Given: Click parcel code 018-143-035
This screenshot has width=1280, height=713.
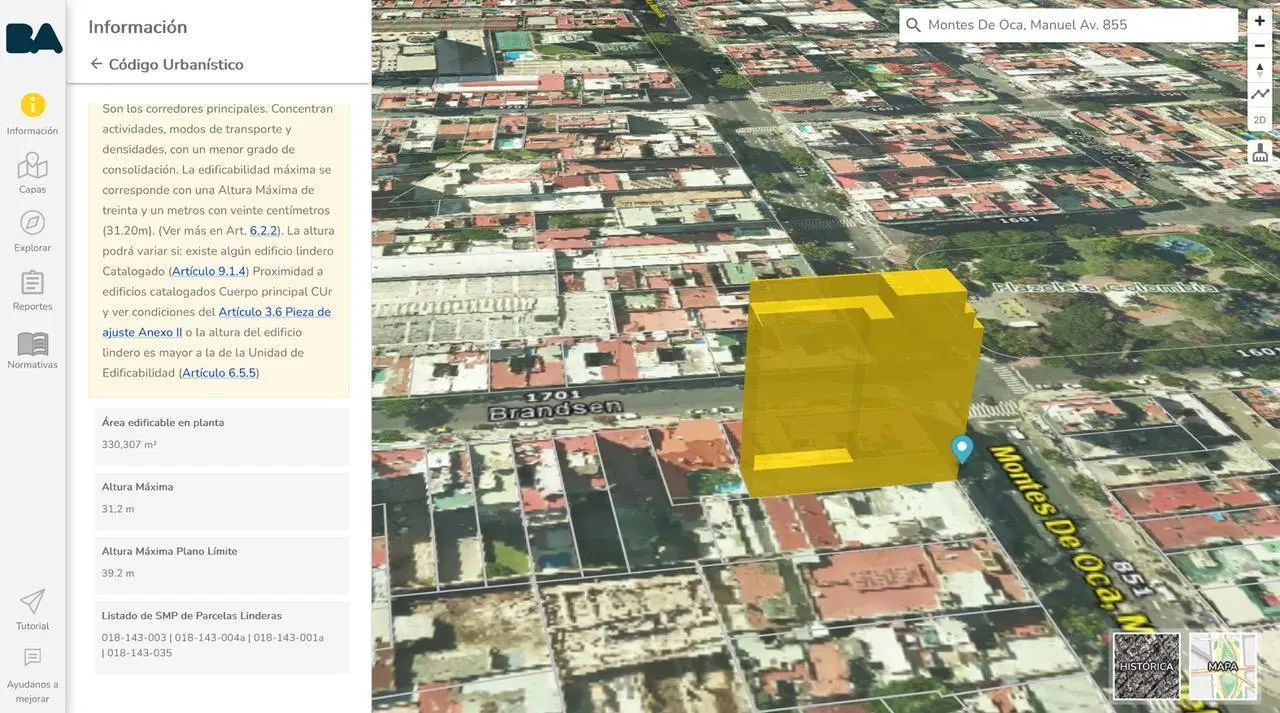Looking at the screenshot, I should (140, 653).
